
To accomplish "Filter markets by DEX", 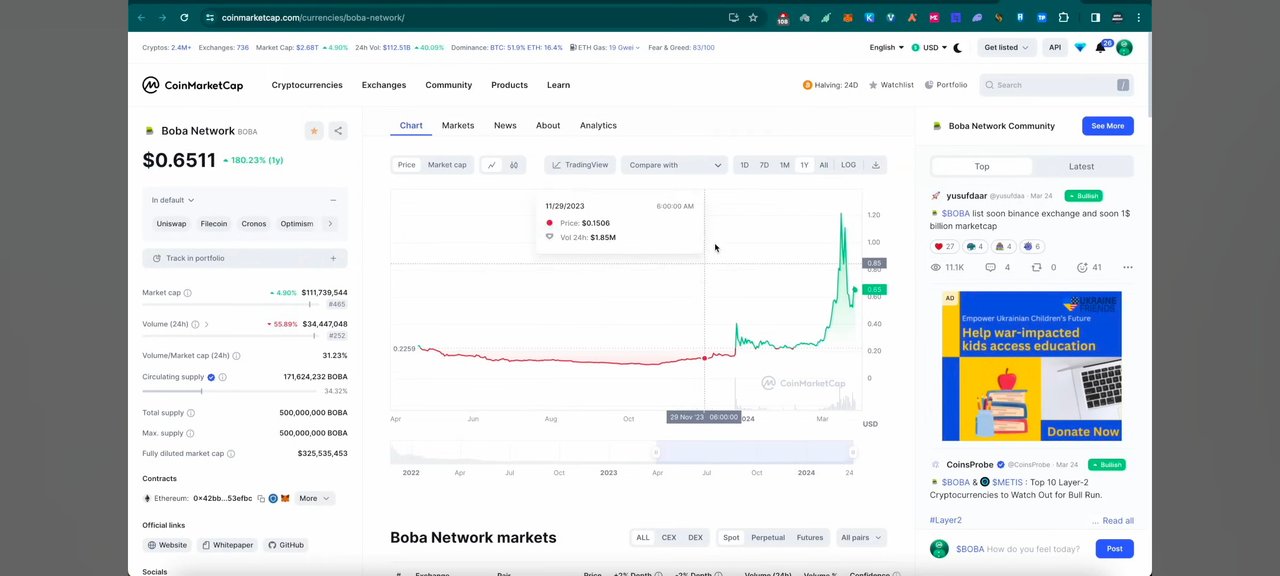I will point(695,538).
